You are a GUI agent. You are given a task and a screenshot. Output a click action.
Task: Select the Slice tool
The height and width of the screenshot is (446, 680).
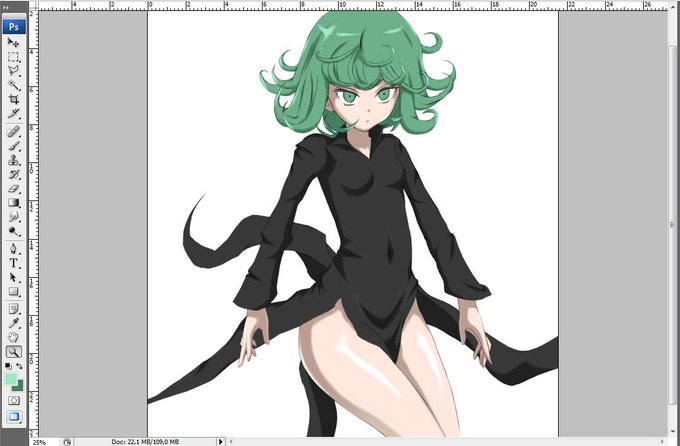coord(13,114)
